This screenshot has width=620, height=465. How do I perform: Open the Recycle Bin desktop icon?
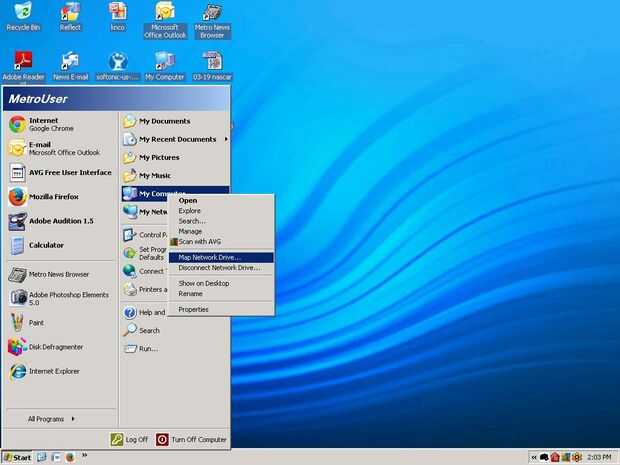tap(23, 17)
